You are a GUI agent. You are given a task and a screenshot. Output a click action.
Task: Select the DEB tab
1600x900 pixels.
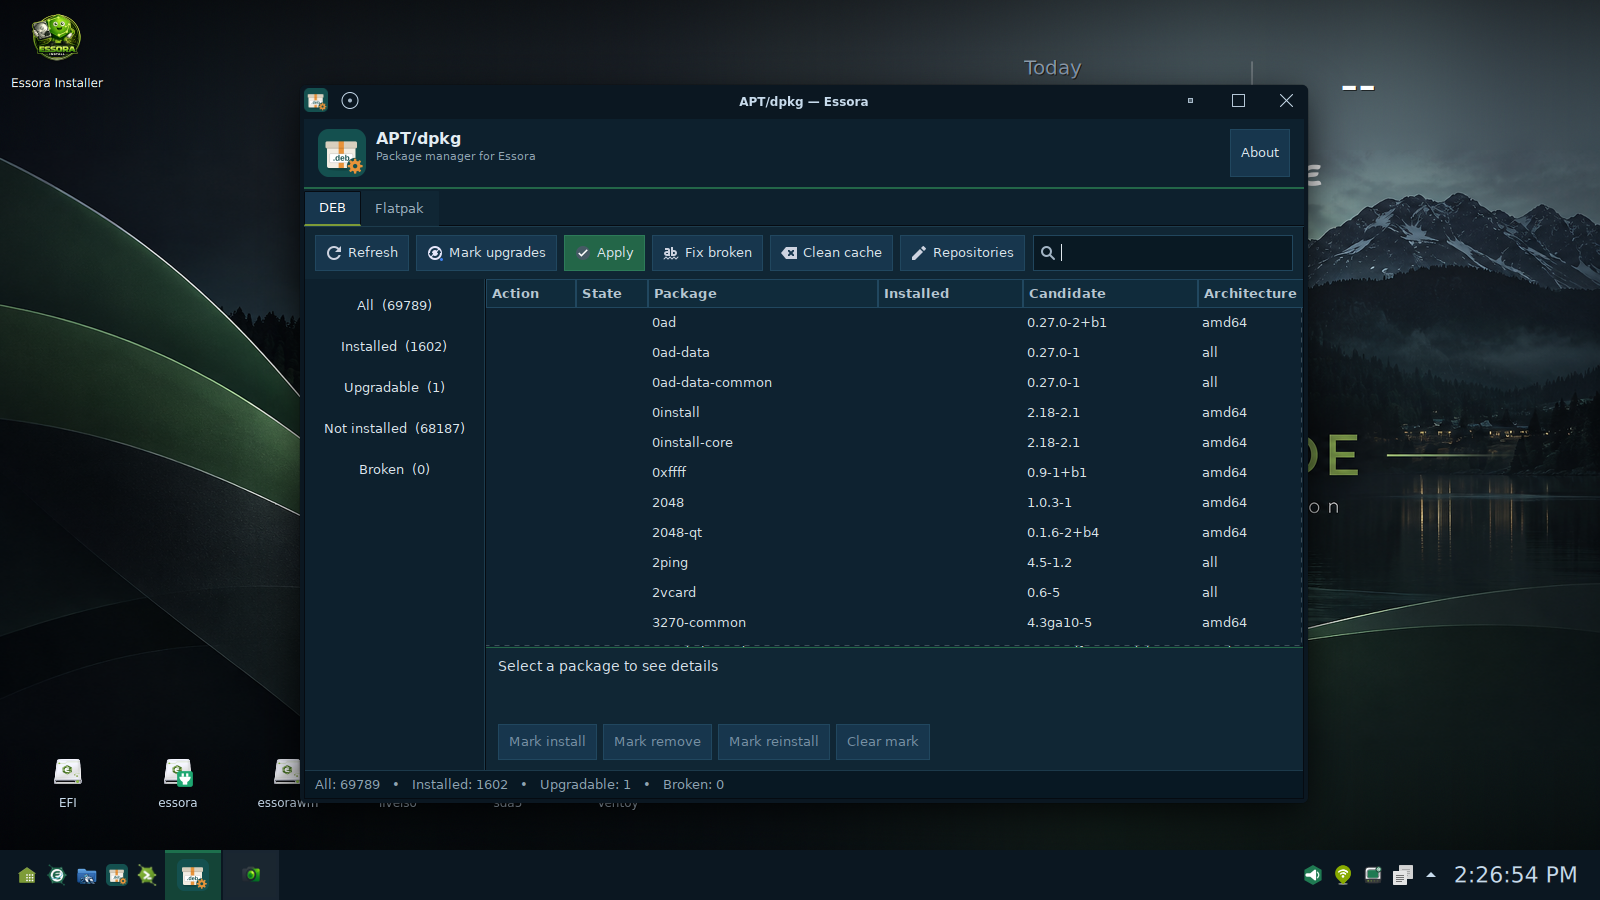click(332, 208)
